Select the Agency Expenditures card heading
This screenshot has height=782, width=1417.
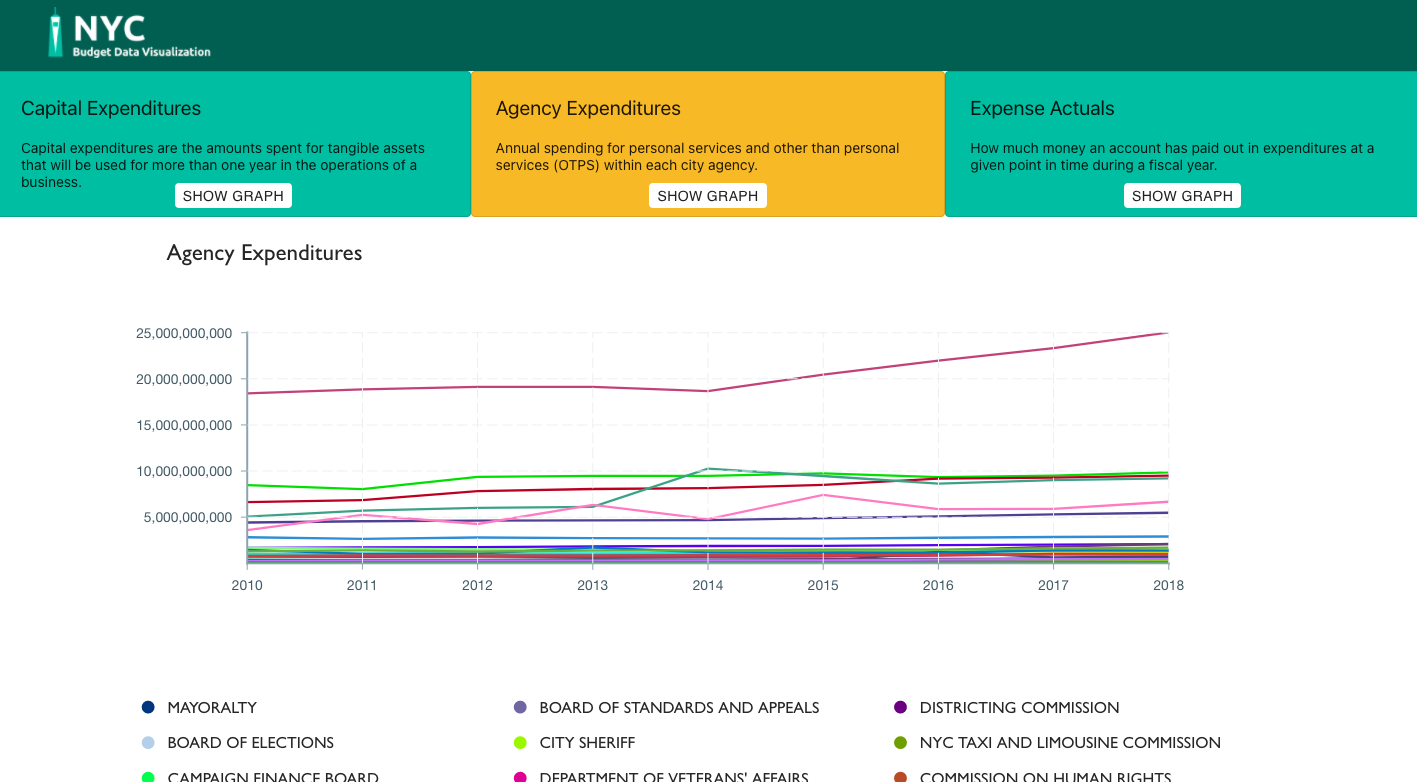(588, 109)
